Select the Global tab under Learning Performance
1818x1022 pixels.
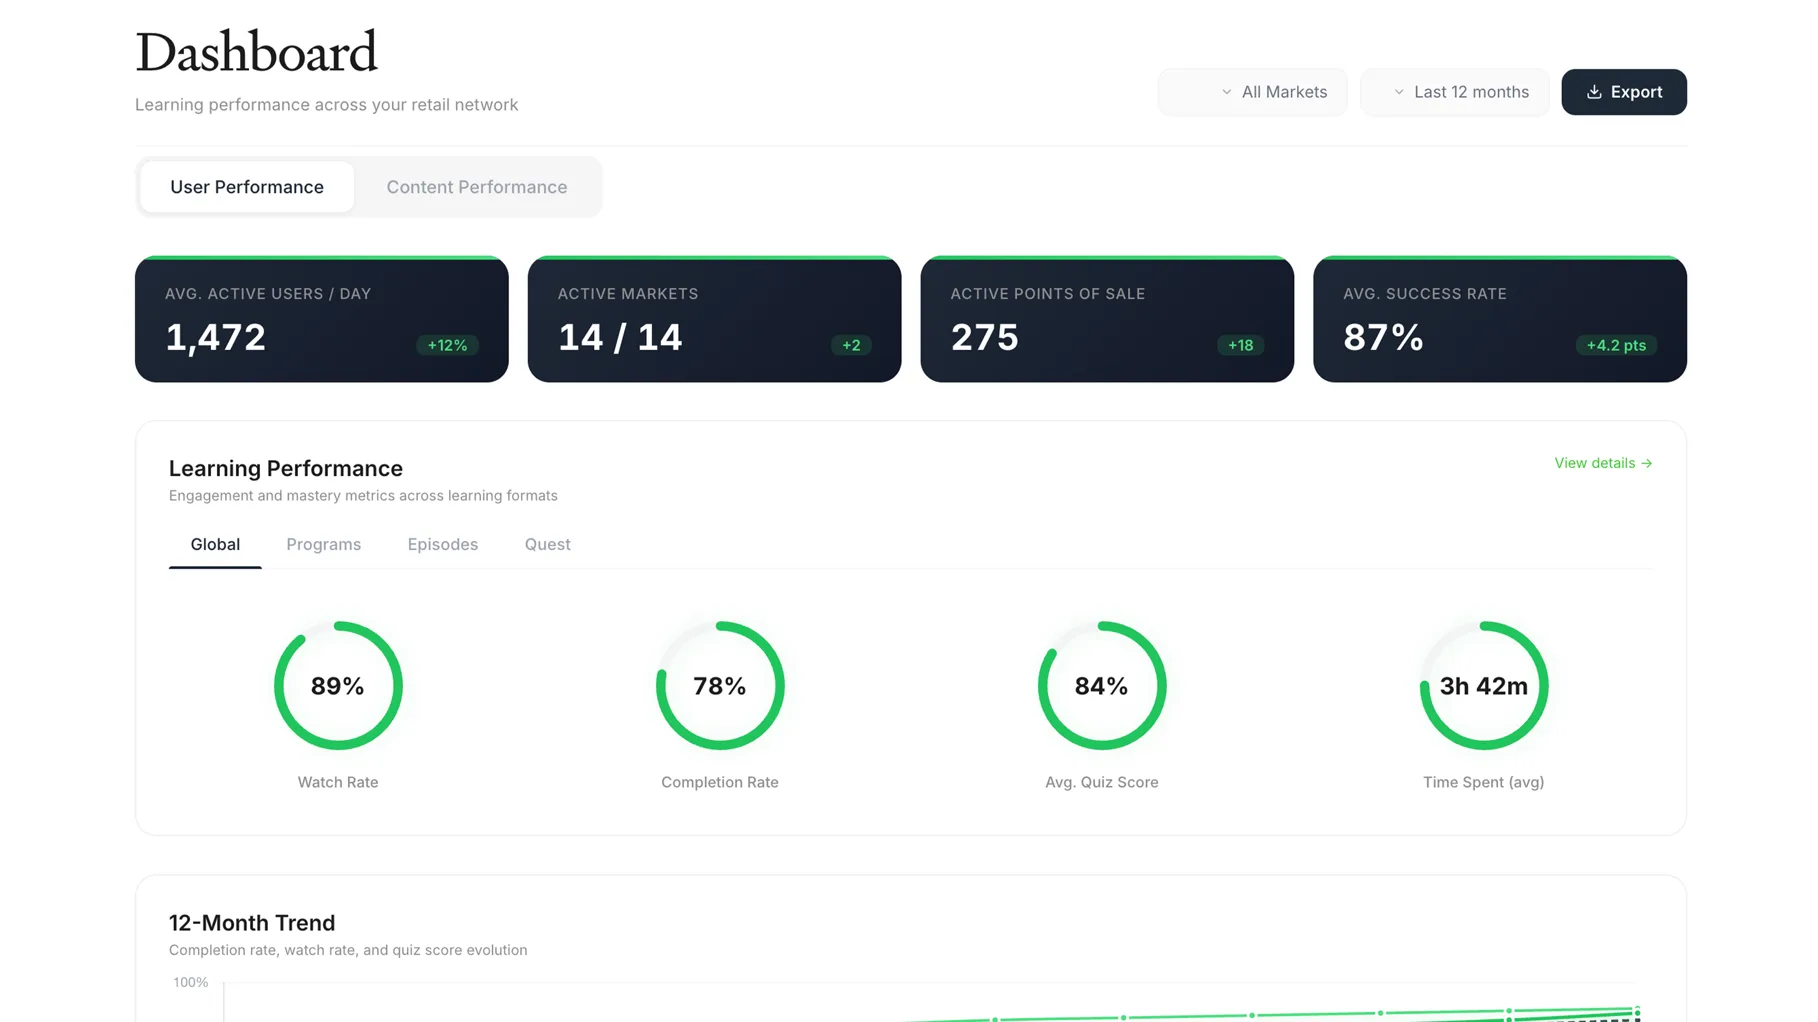[x=214, y=544]
